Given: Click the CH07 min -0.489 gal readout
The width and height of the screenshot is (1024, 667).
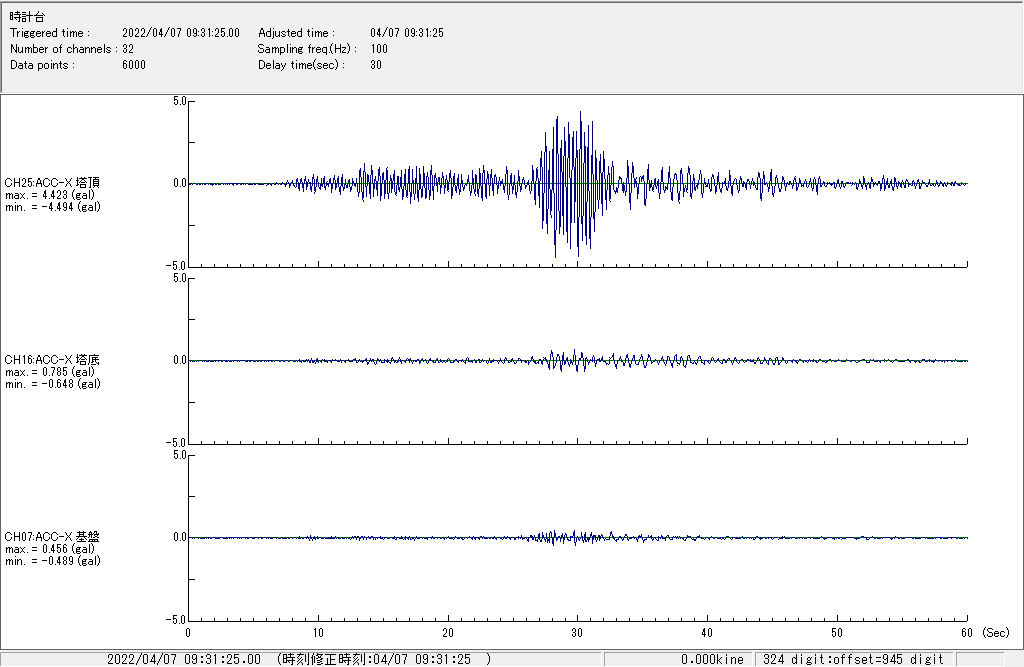Looking at the screenshot, I should pyautogui.click(x=52, y=561).
